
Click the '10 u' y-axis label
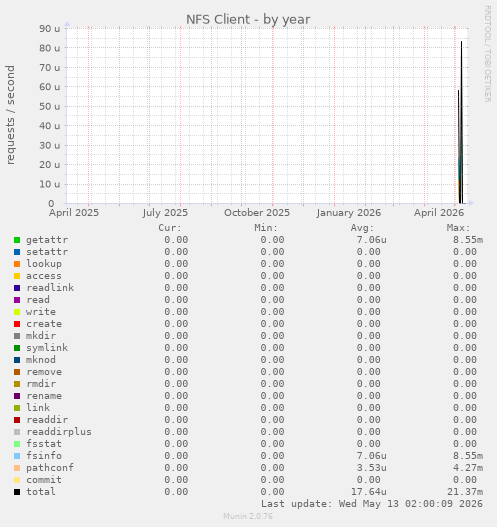50,184
